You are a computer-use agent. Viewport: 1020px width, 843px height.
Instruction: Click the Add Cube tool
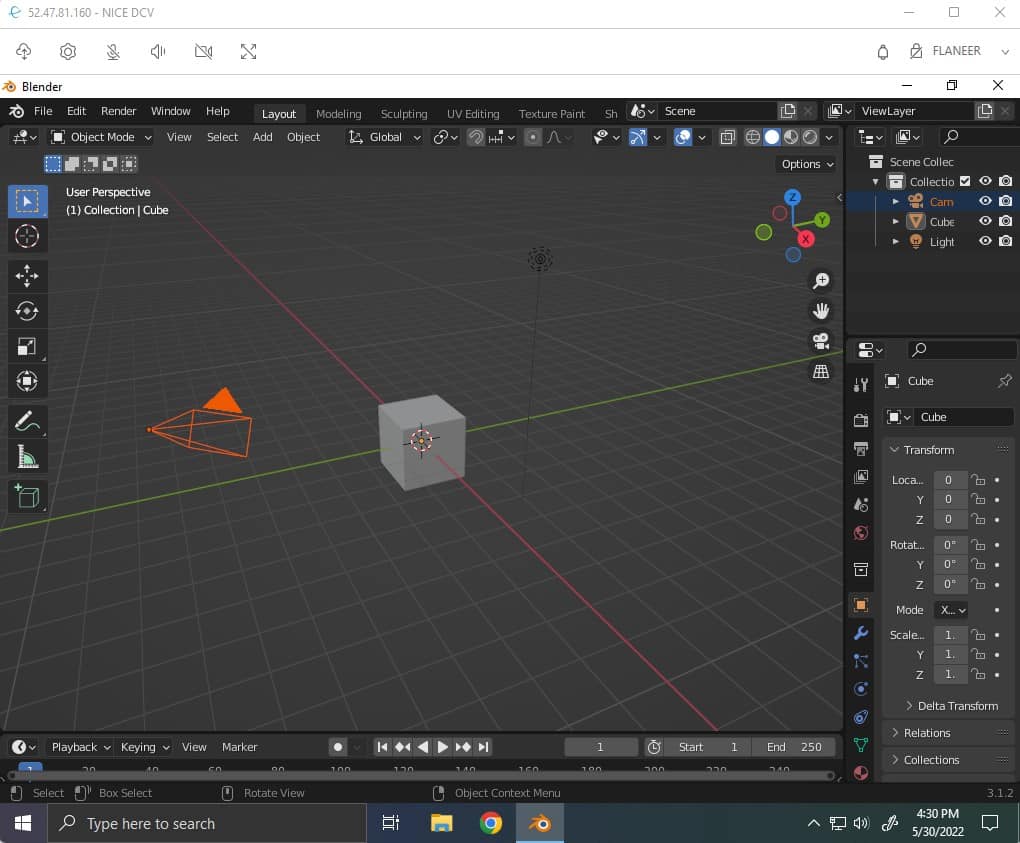click(27, 496)
